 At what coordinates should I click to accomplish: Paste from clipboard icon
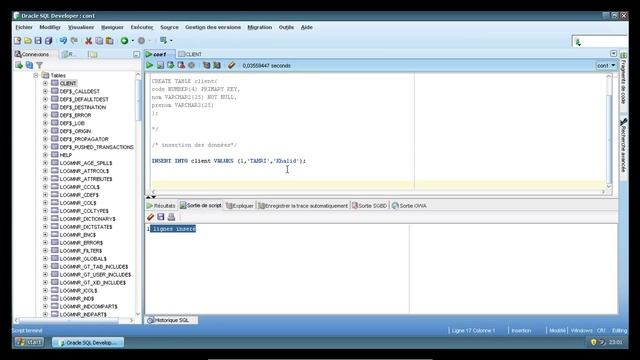tap(109, 41)
